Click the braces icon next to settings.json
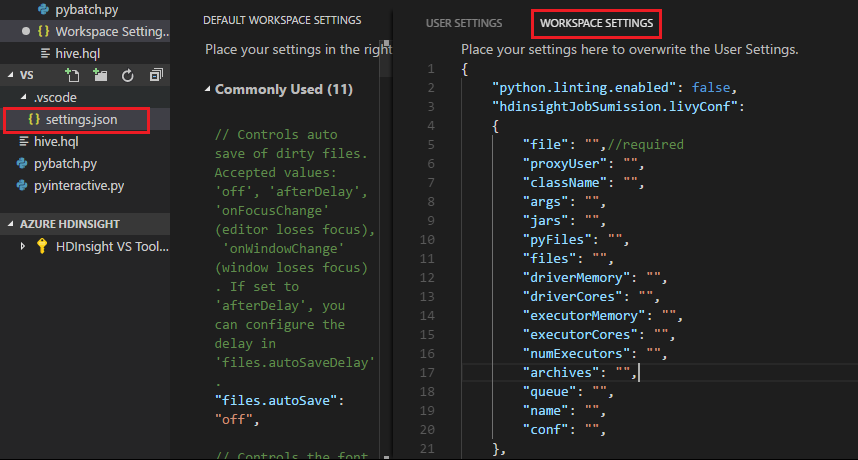Image resolution: width=858 pixels, height=460 pixels. (34, 120)
